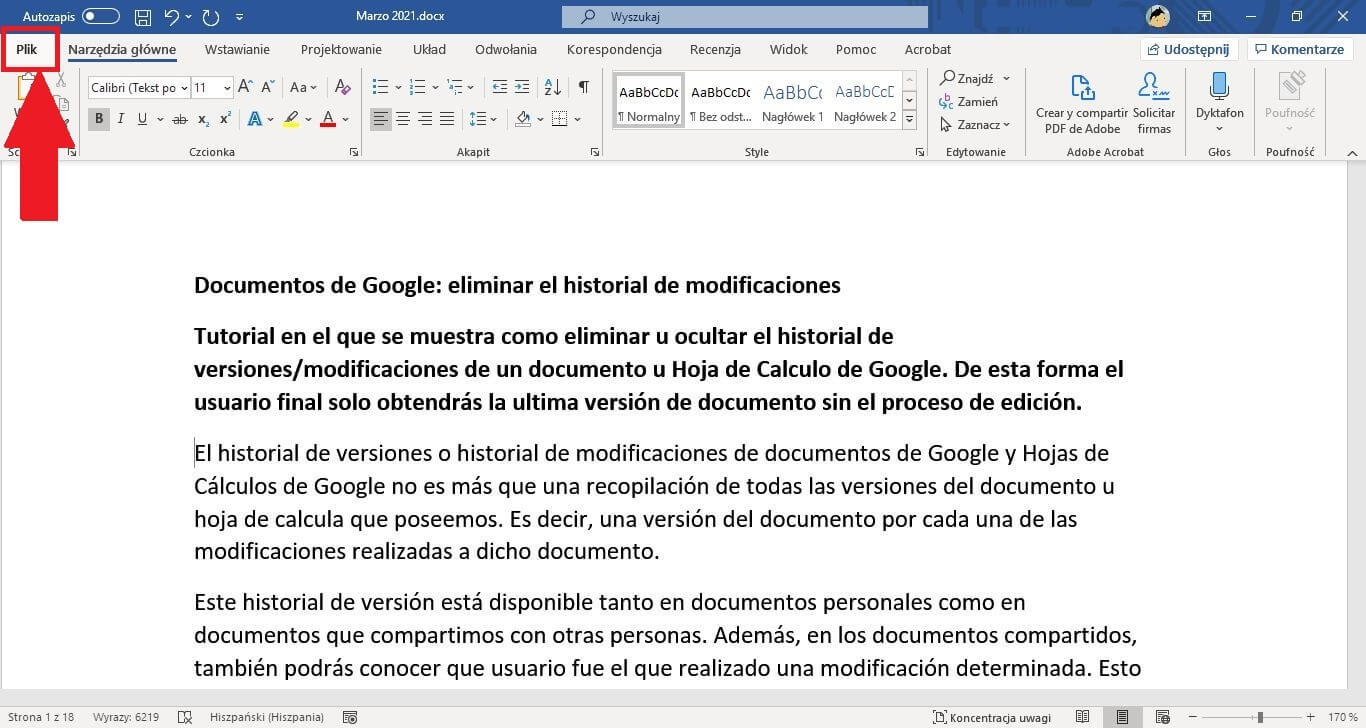Toggle Show paragraph marks pilcrow
The image size is (1366, 728).
[583, 88]
